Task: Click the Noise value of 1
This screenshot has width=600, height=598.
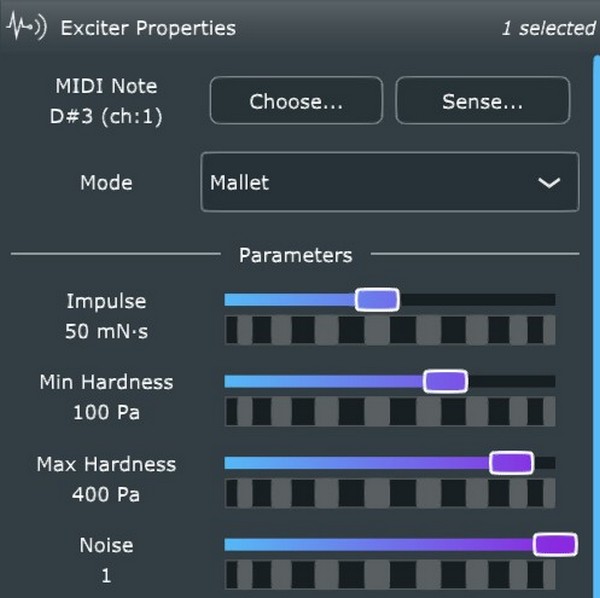Action: pyautogui.click(x=106, y=576)
